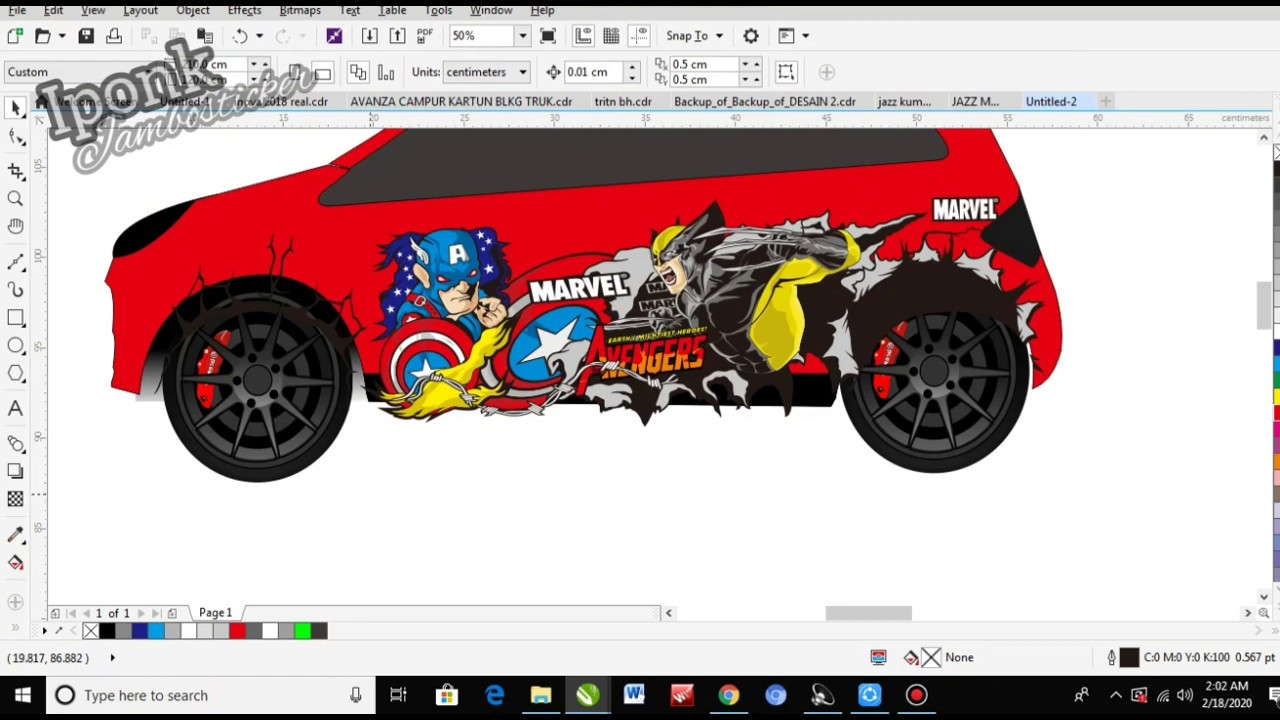
Task: Switch to the tritn bh.cdr tab
Action: tap(623, 101)
